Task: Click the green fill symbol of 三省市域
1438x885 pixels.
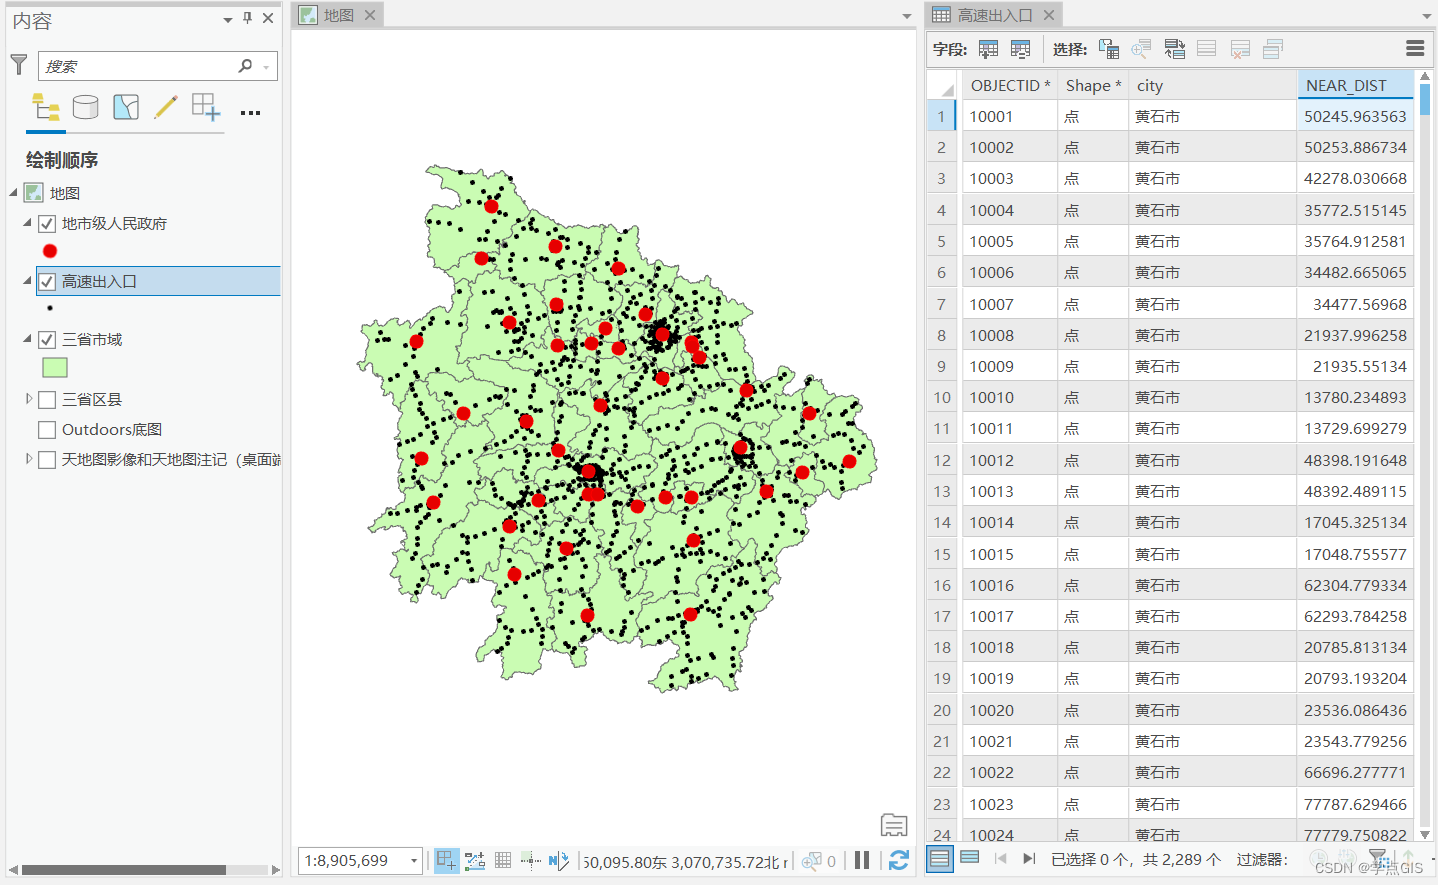Action: pyautogui.click(x=55, y=368)
